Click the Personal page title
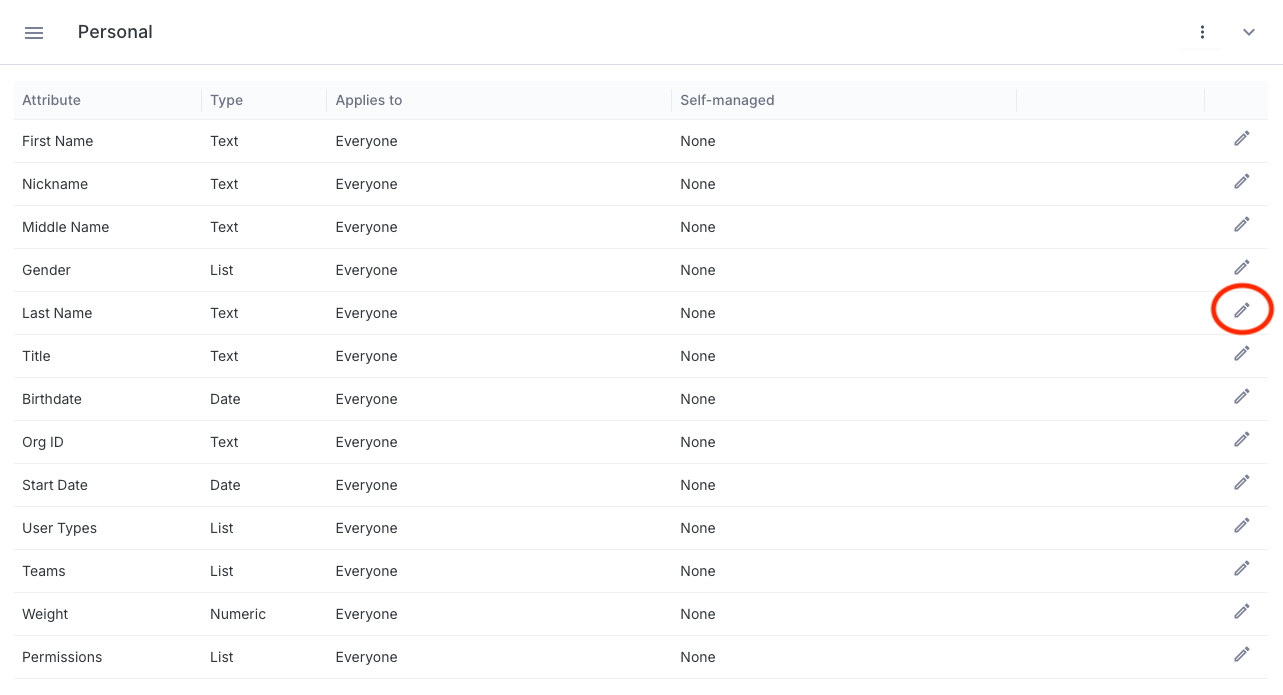The height and width of the screenshot is (695, 1283). [115, 32]
